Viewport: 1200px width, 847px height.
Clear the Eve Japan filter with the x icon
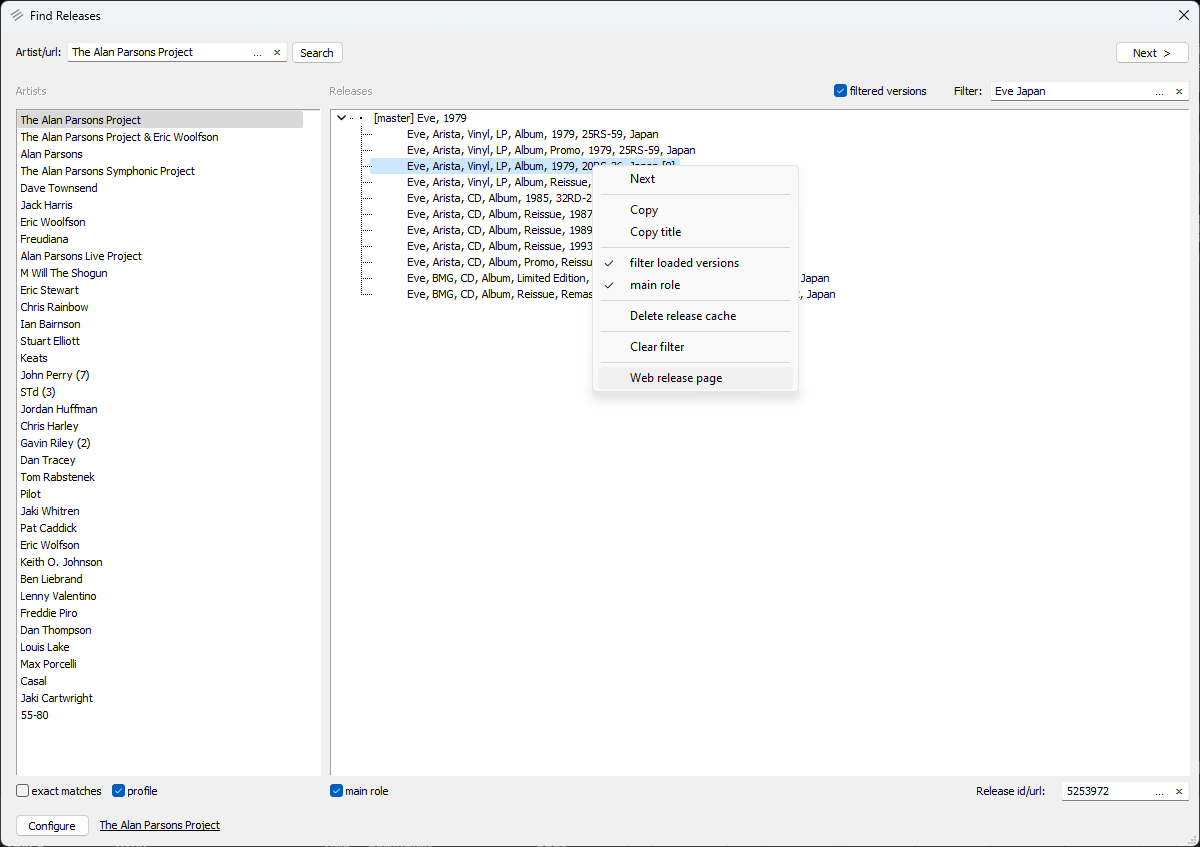[x=1178, y=91]
